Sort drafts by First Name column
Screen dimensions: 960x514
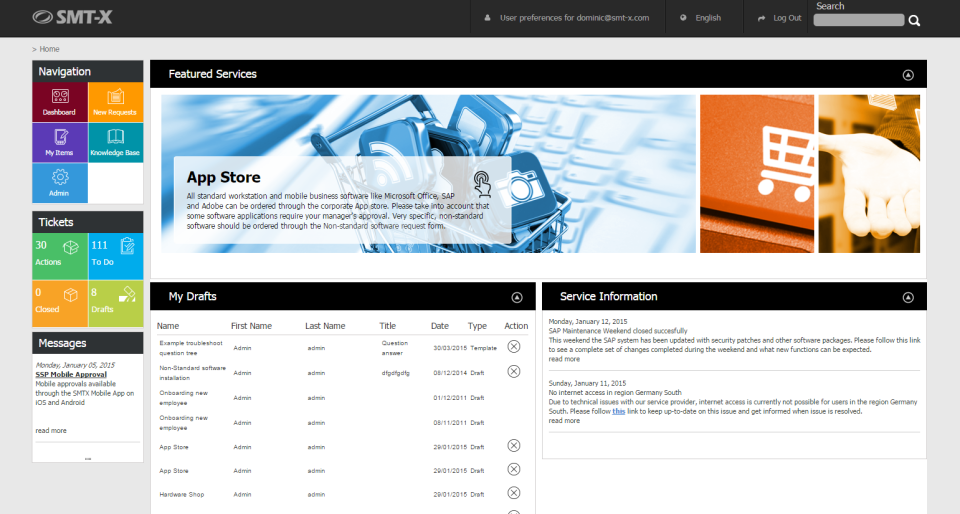(x=251, y=326)
